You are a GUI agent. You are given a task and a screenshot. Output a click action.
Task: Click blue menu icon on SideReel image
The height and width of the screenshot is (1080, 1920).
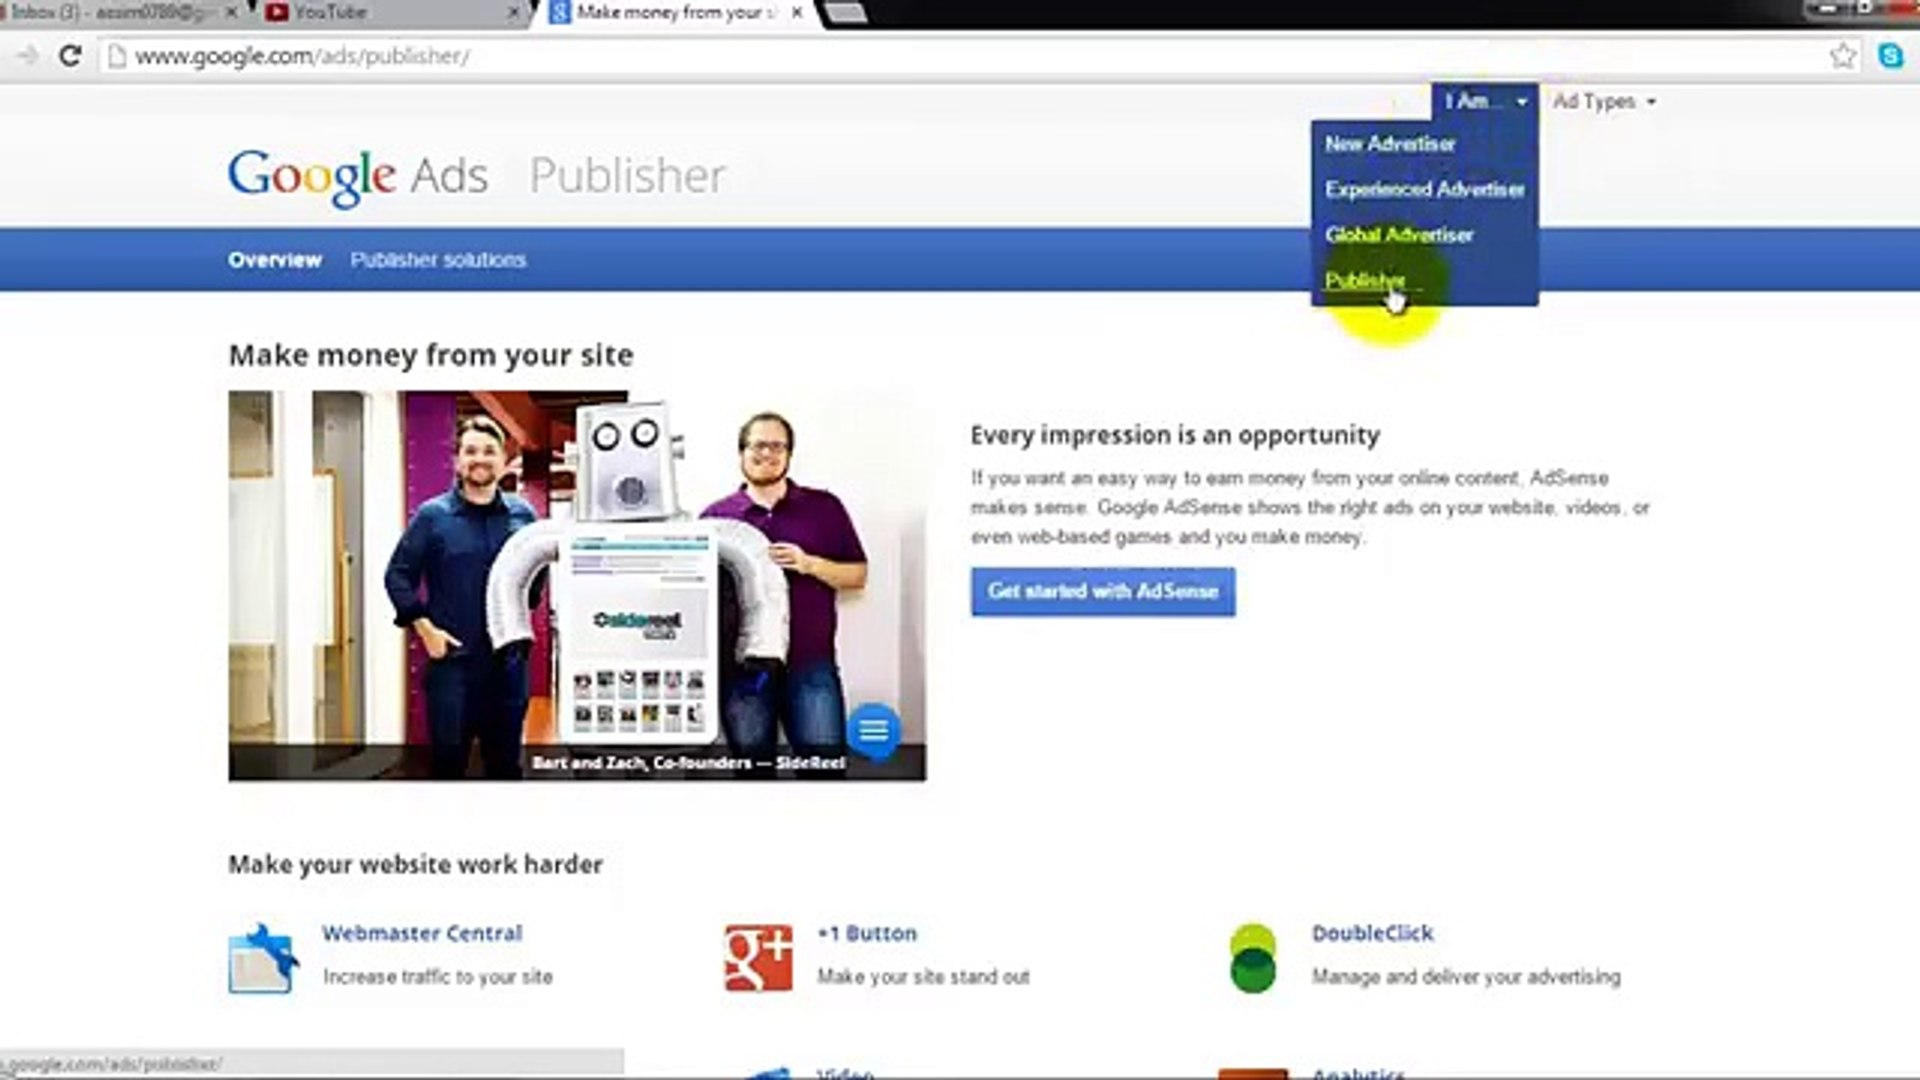click(x=873, y=731)
